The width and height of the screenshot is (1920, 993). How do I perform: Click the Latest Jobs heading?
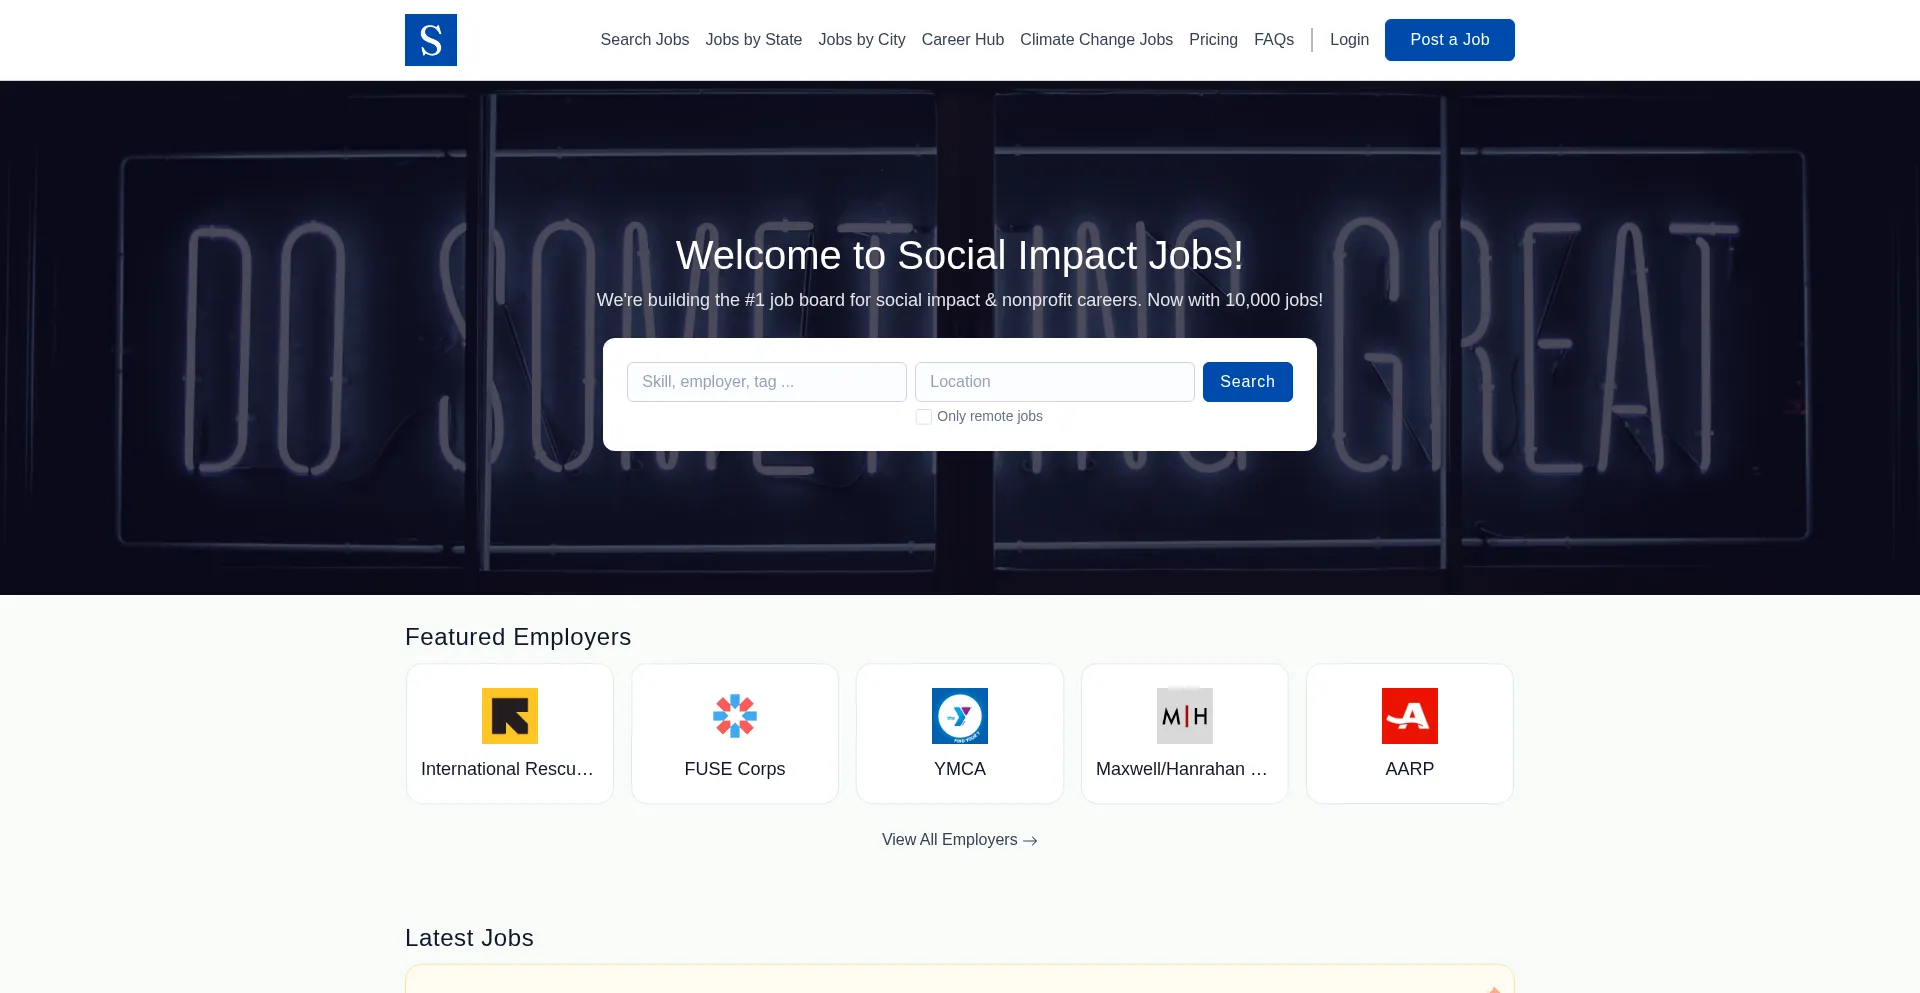point(469,938)
